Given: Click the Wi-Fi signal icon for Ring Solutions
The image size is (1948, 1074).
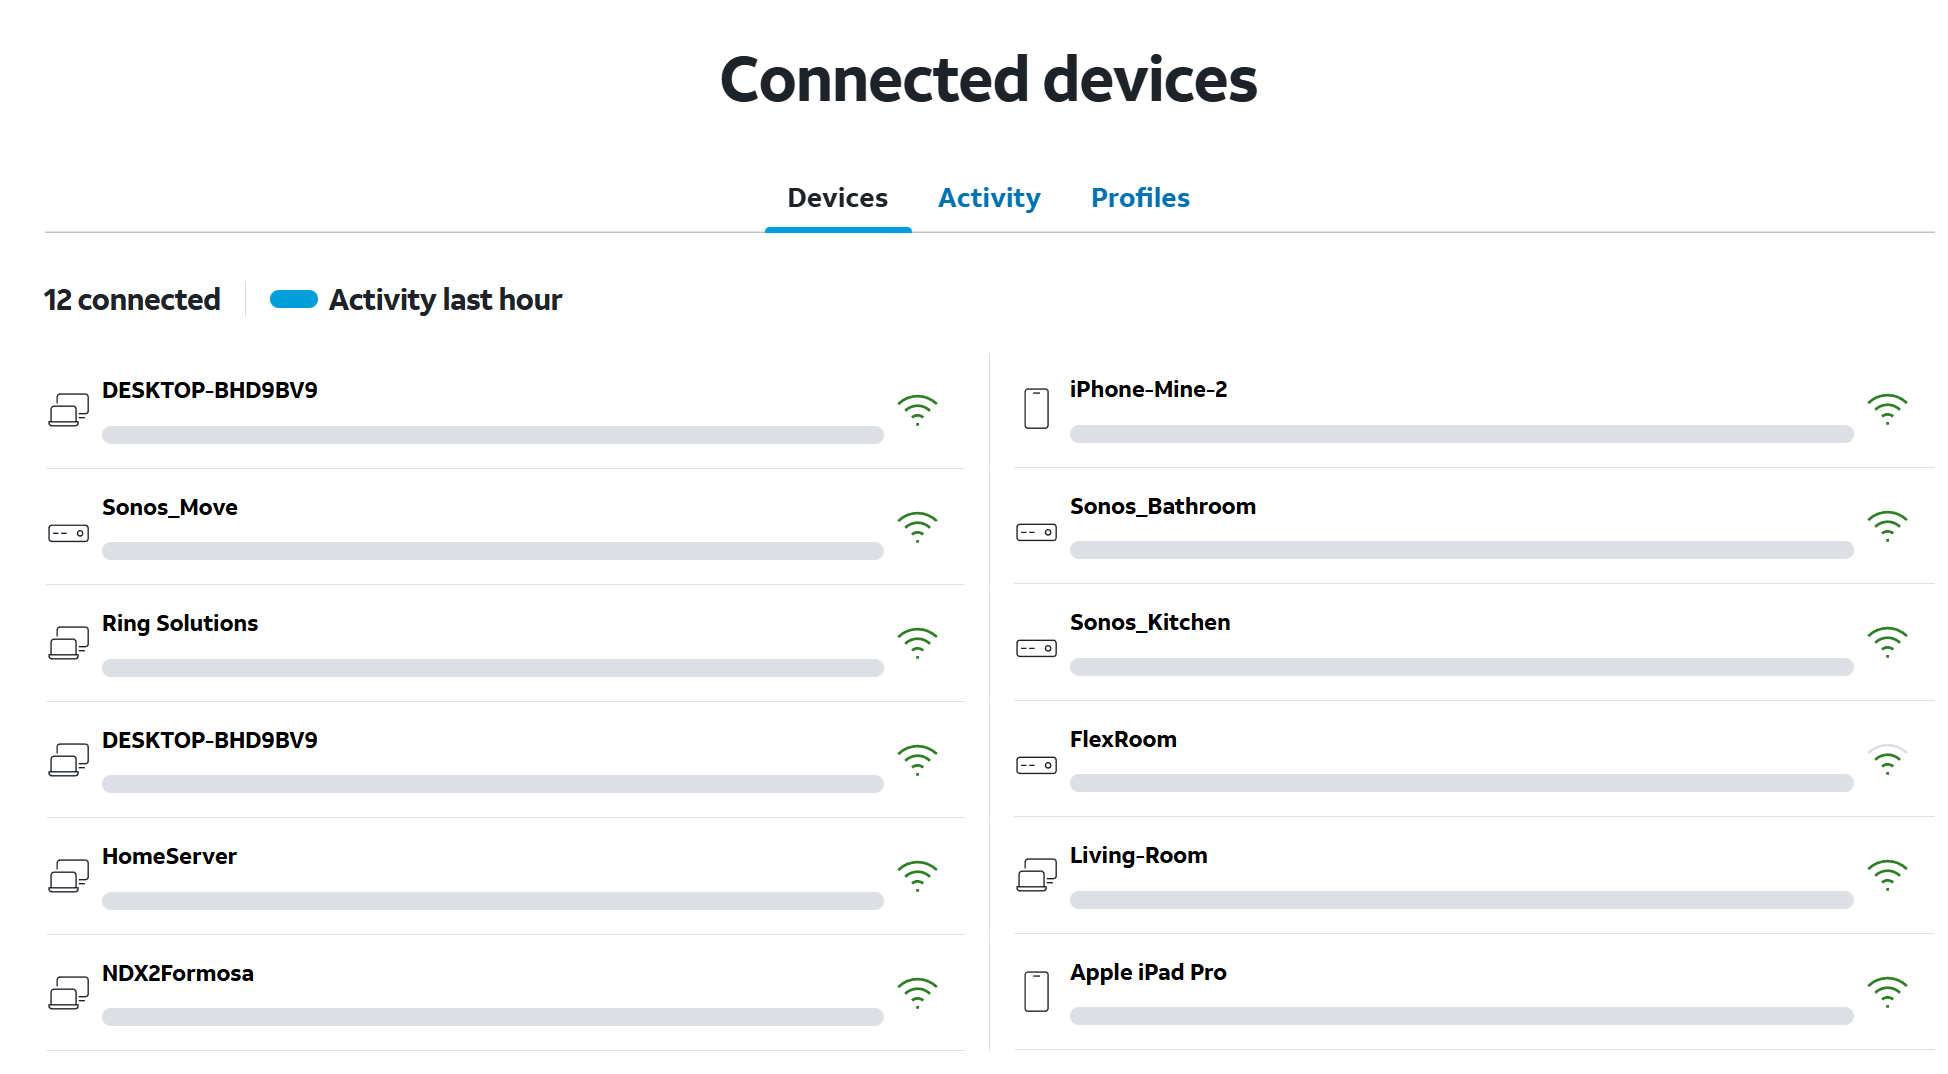Looking at the screenshot, I should 917,643.
